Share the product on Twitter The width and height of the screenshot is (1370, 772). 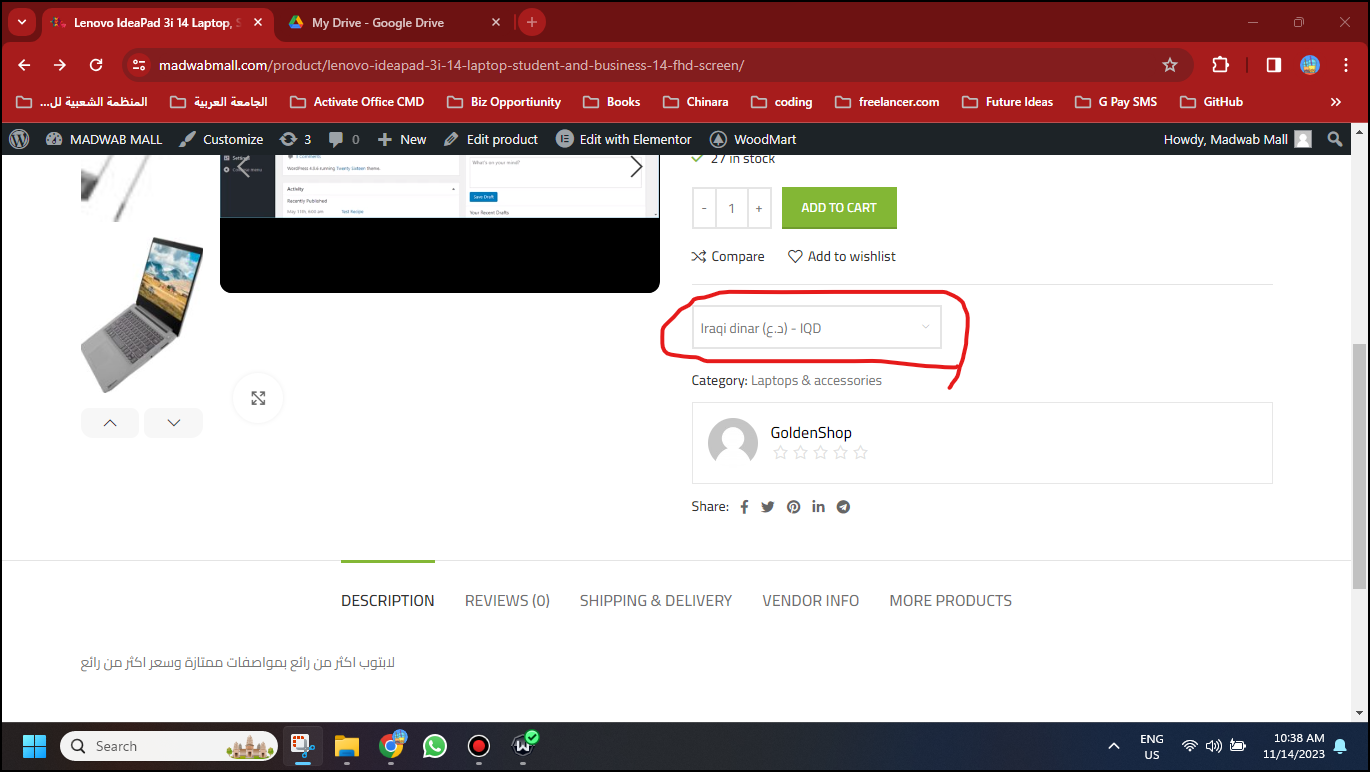[768, 507]
